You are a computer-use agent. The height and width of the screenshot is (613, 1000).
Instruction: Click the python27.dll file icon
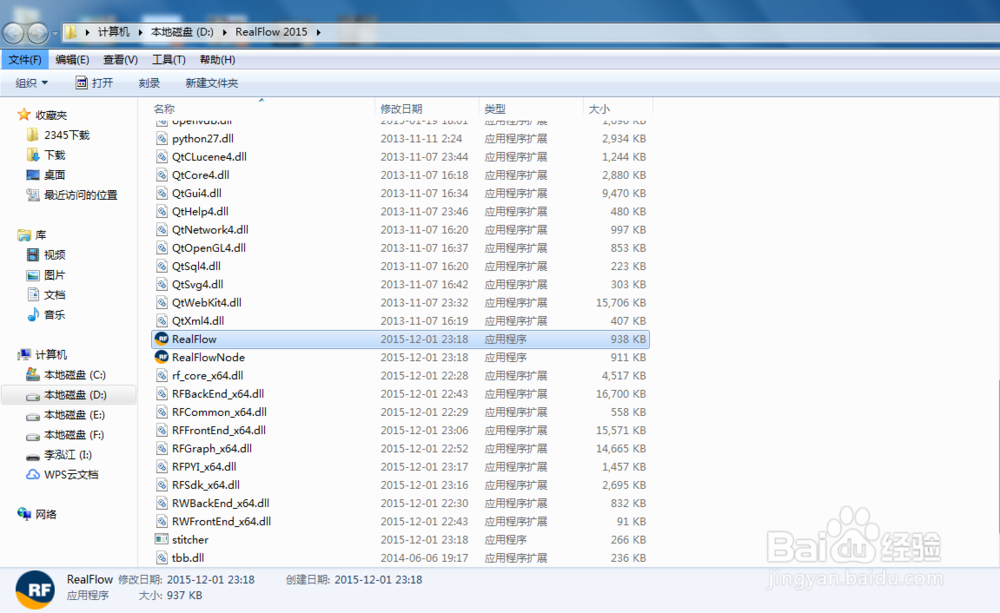click(162, 138)
